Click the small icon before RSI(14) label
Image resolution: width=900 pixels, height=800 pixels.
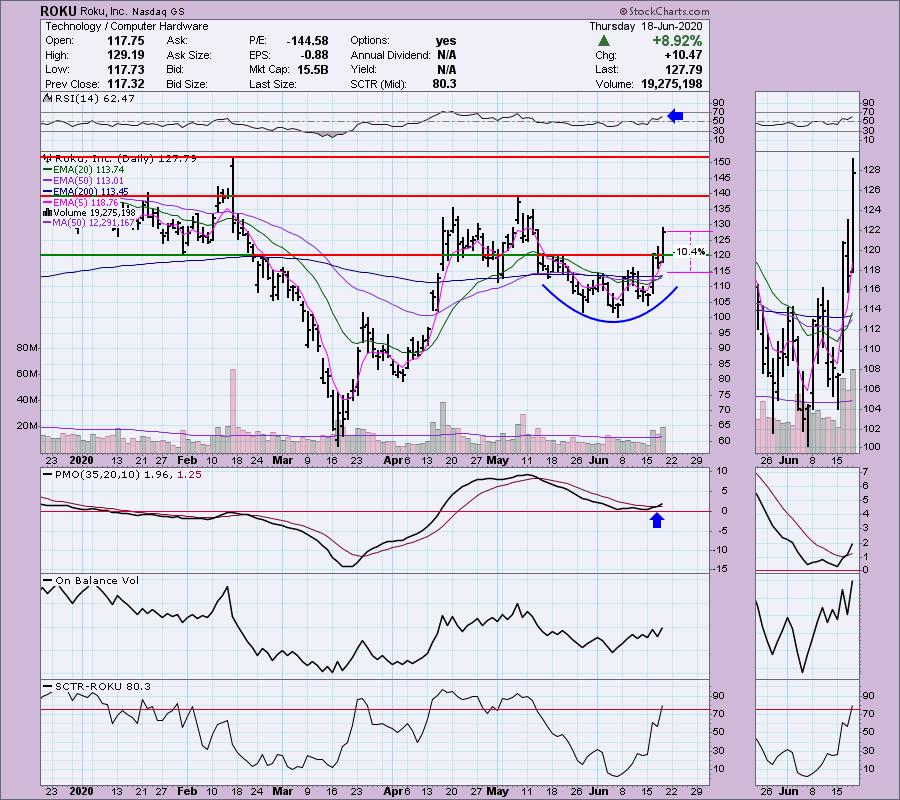coord(48,99)
